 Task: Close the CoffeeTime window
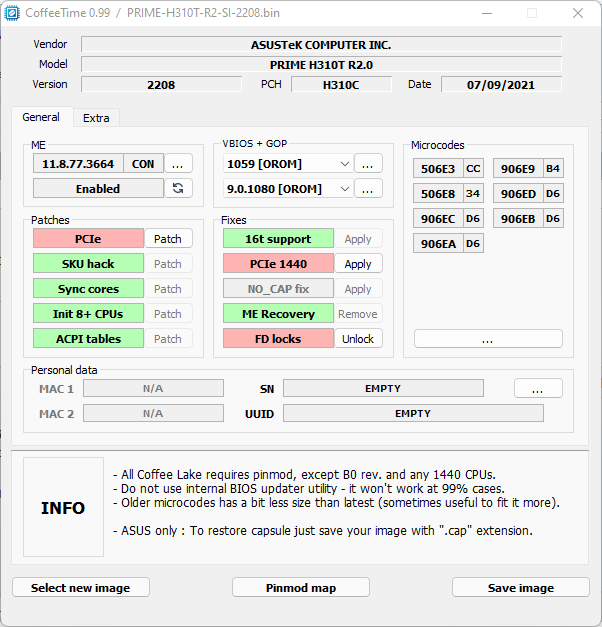click(x=578, y=13)
